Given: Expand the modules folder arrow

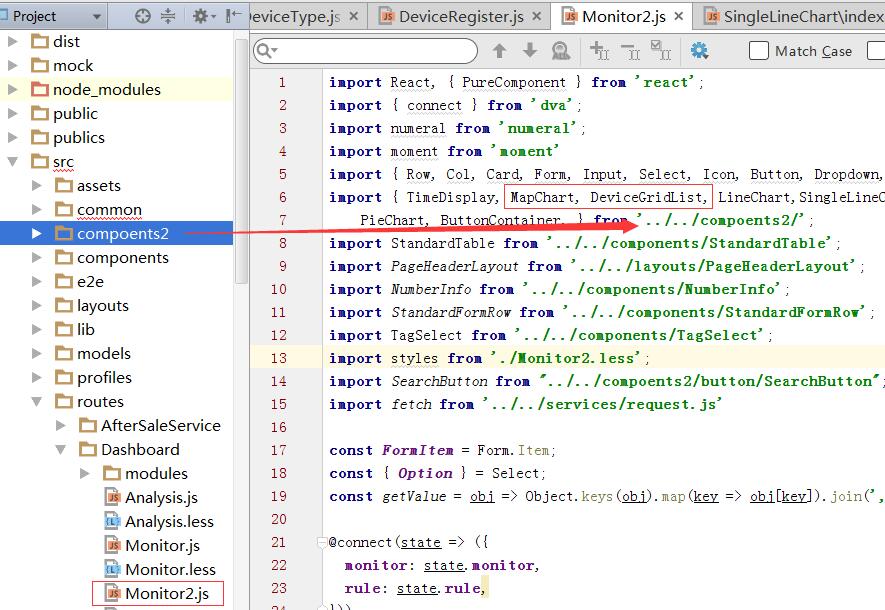Looking at the screenshot, I should tap(85, 473).
